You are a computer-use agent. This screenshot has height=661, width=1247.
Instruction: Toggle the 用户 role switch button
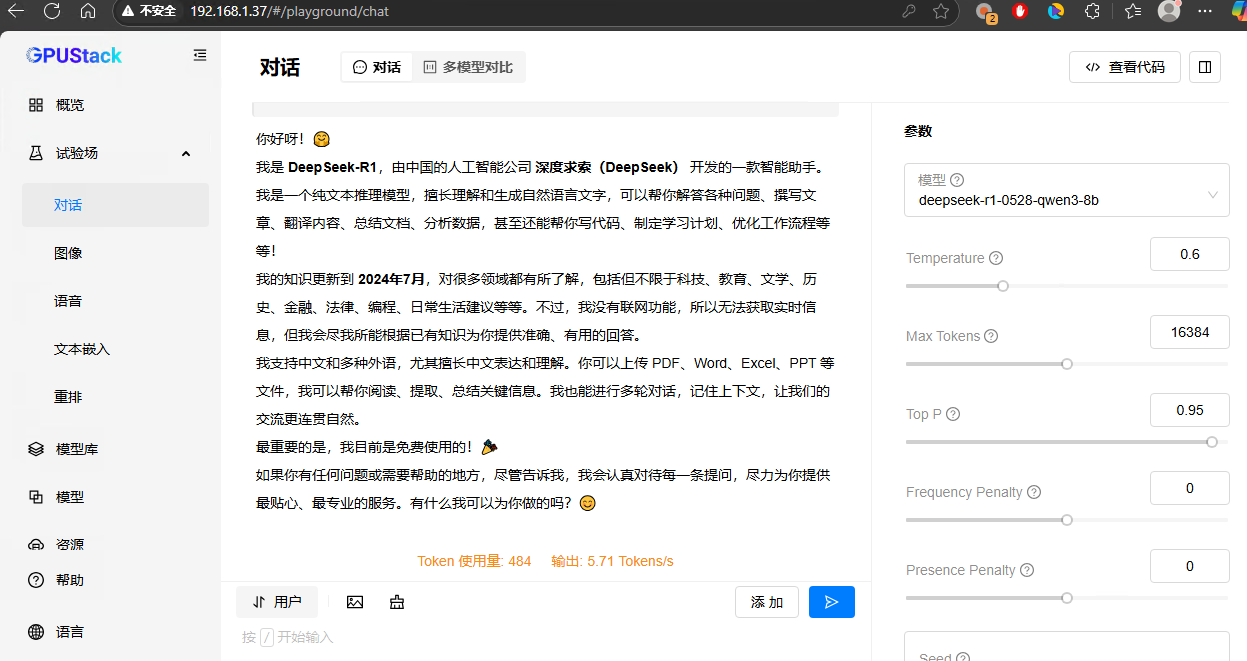click(x=277, y=602)
